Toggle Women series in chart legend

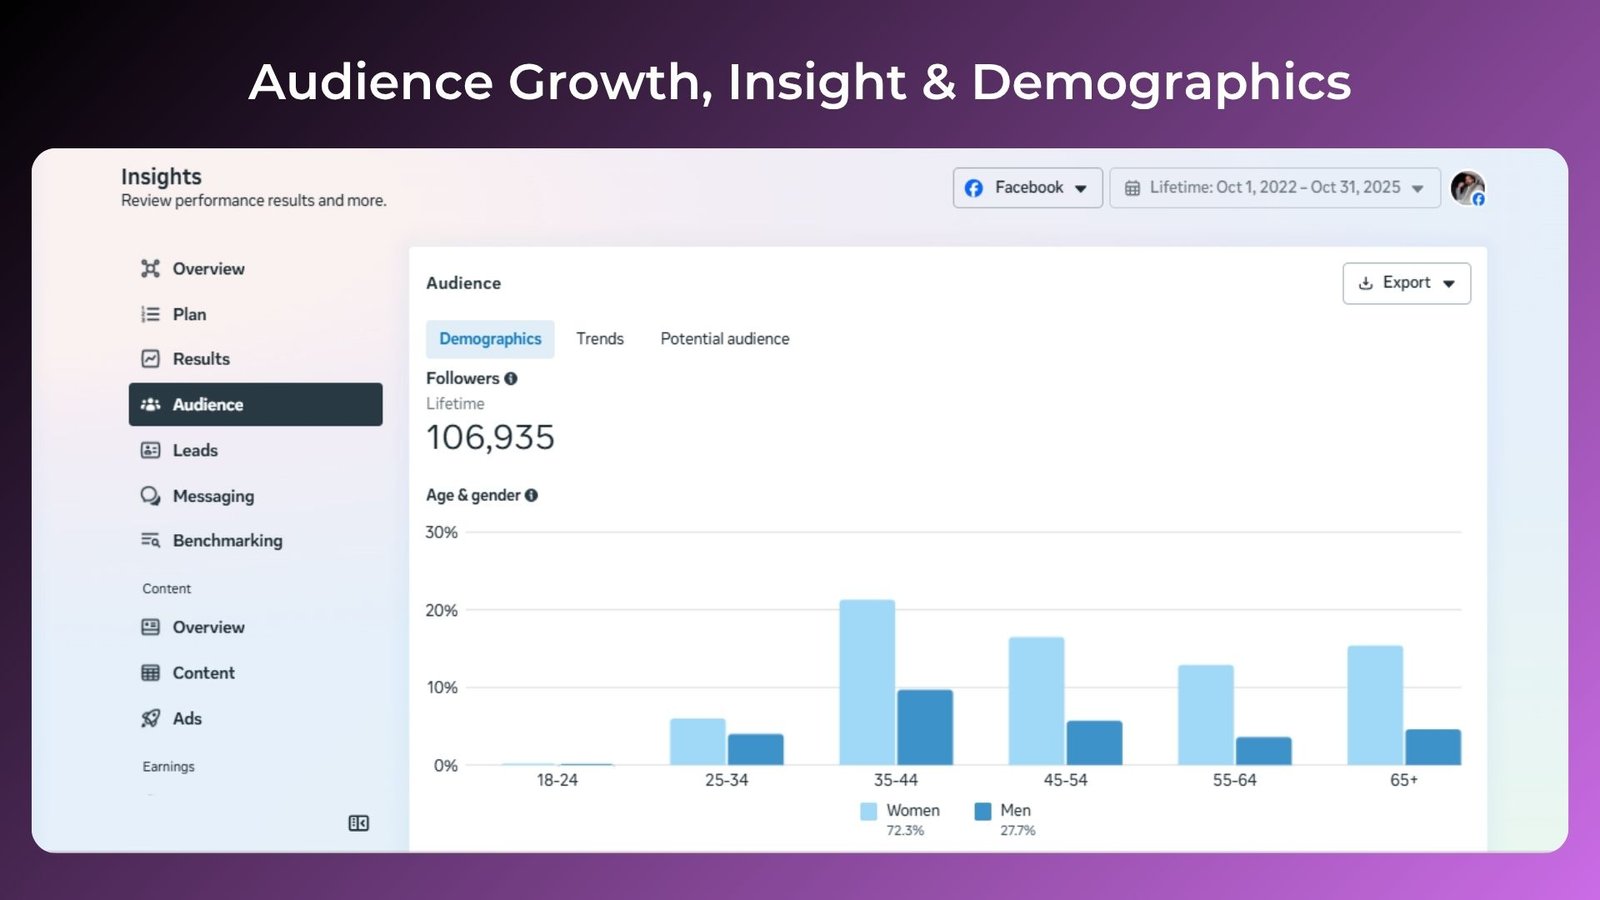869,811
